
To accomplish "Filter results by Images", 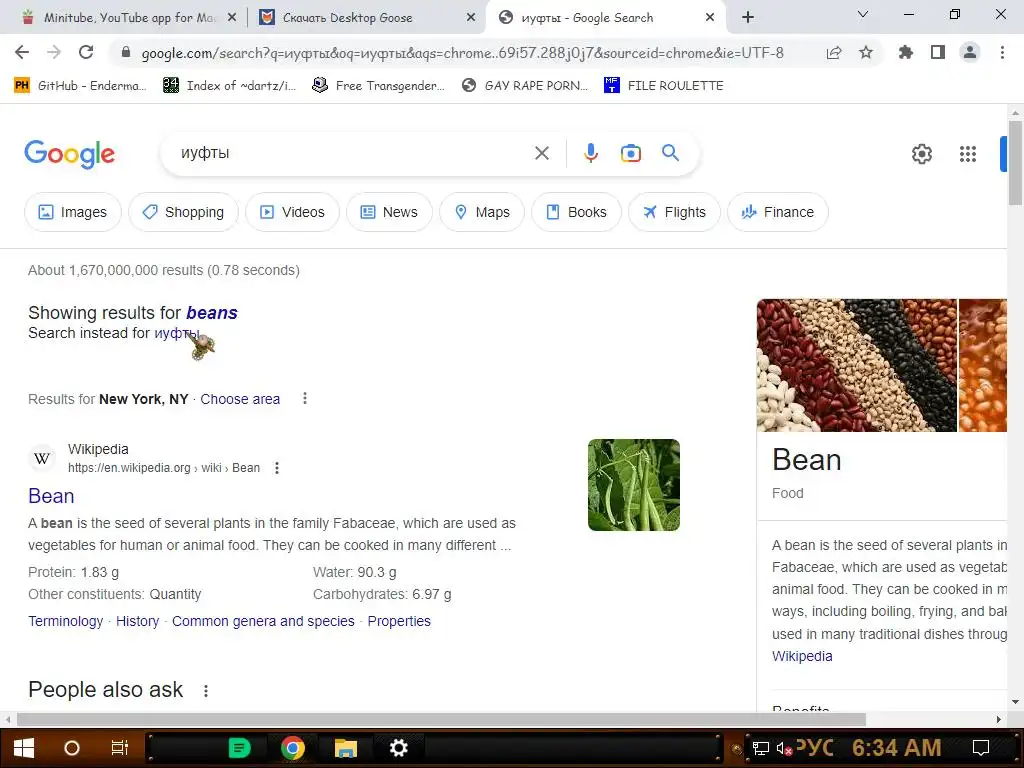I will (x=72, y=212).
